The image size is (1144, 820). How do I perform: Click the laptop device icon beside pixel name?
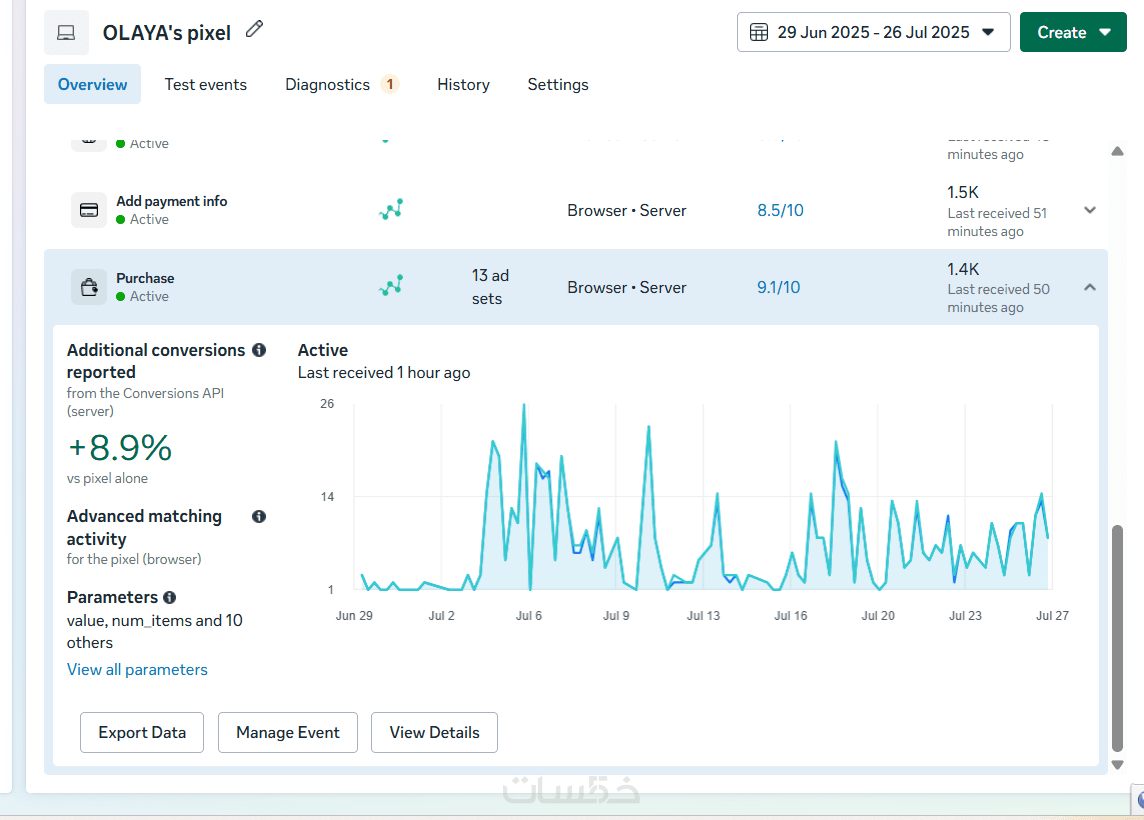(x=66, y=33)
